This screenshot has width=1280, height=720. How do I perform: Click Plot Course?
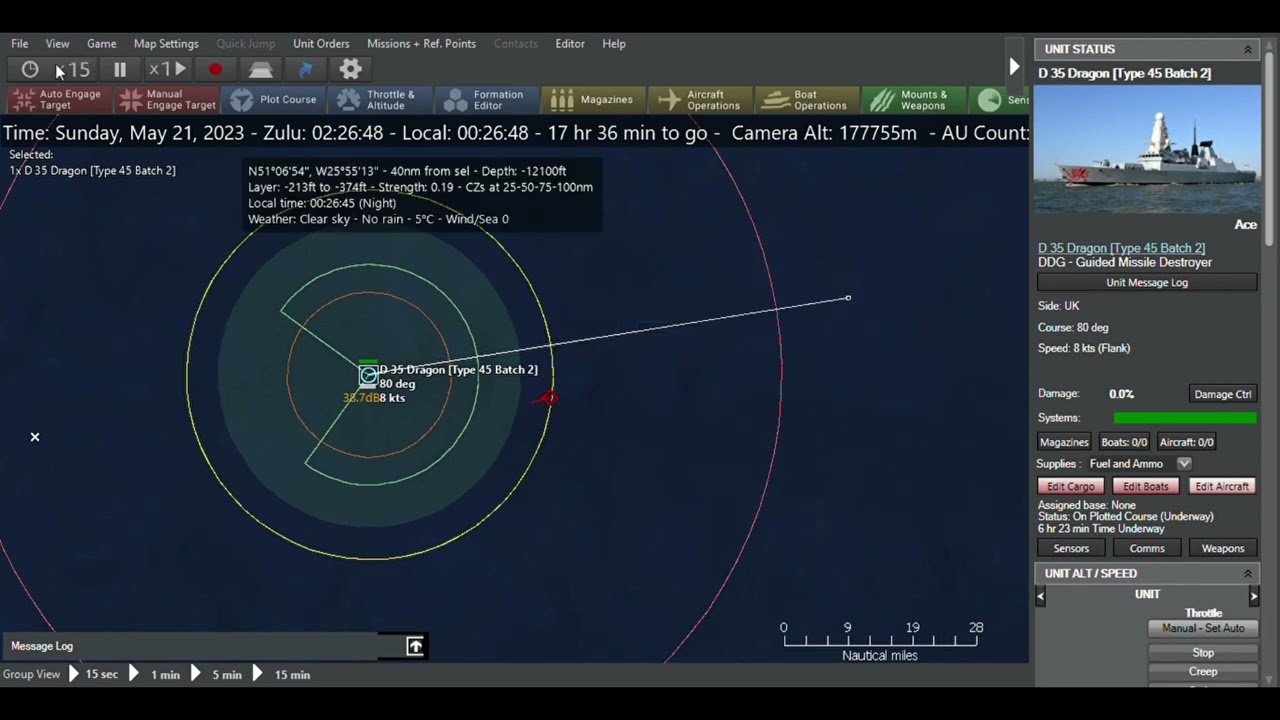(275, 99)
